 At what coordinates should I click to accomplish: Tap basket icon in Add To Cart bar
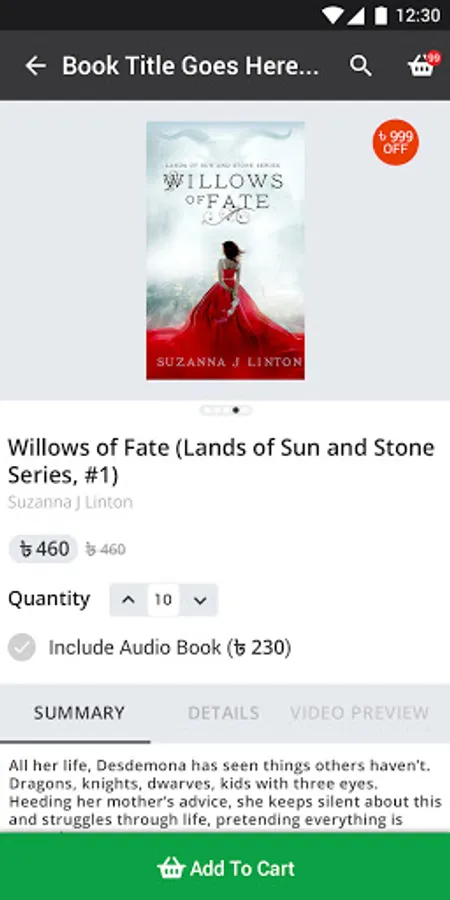pos(171,868)
